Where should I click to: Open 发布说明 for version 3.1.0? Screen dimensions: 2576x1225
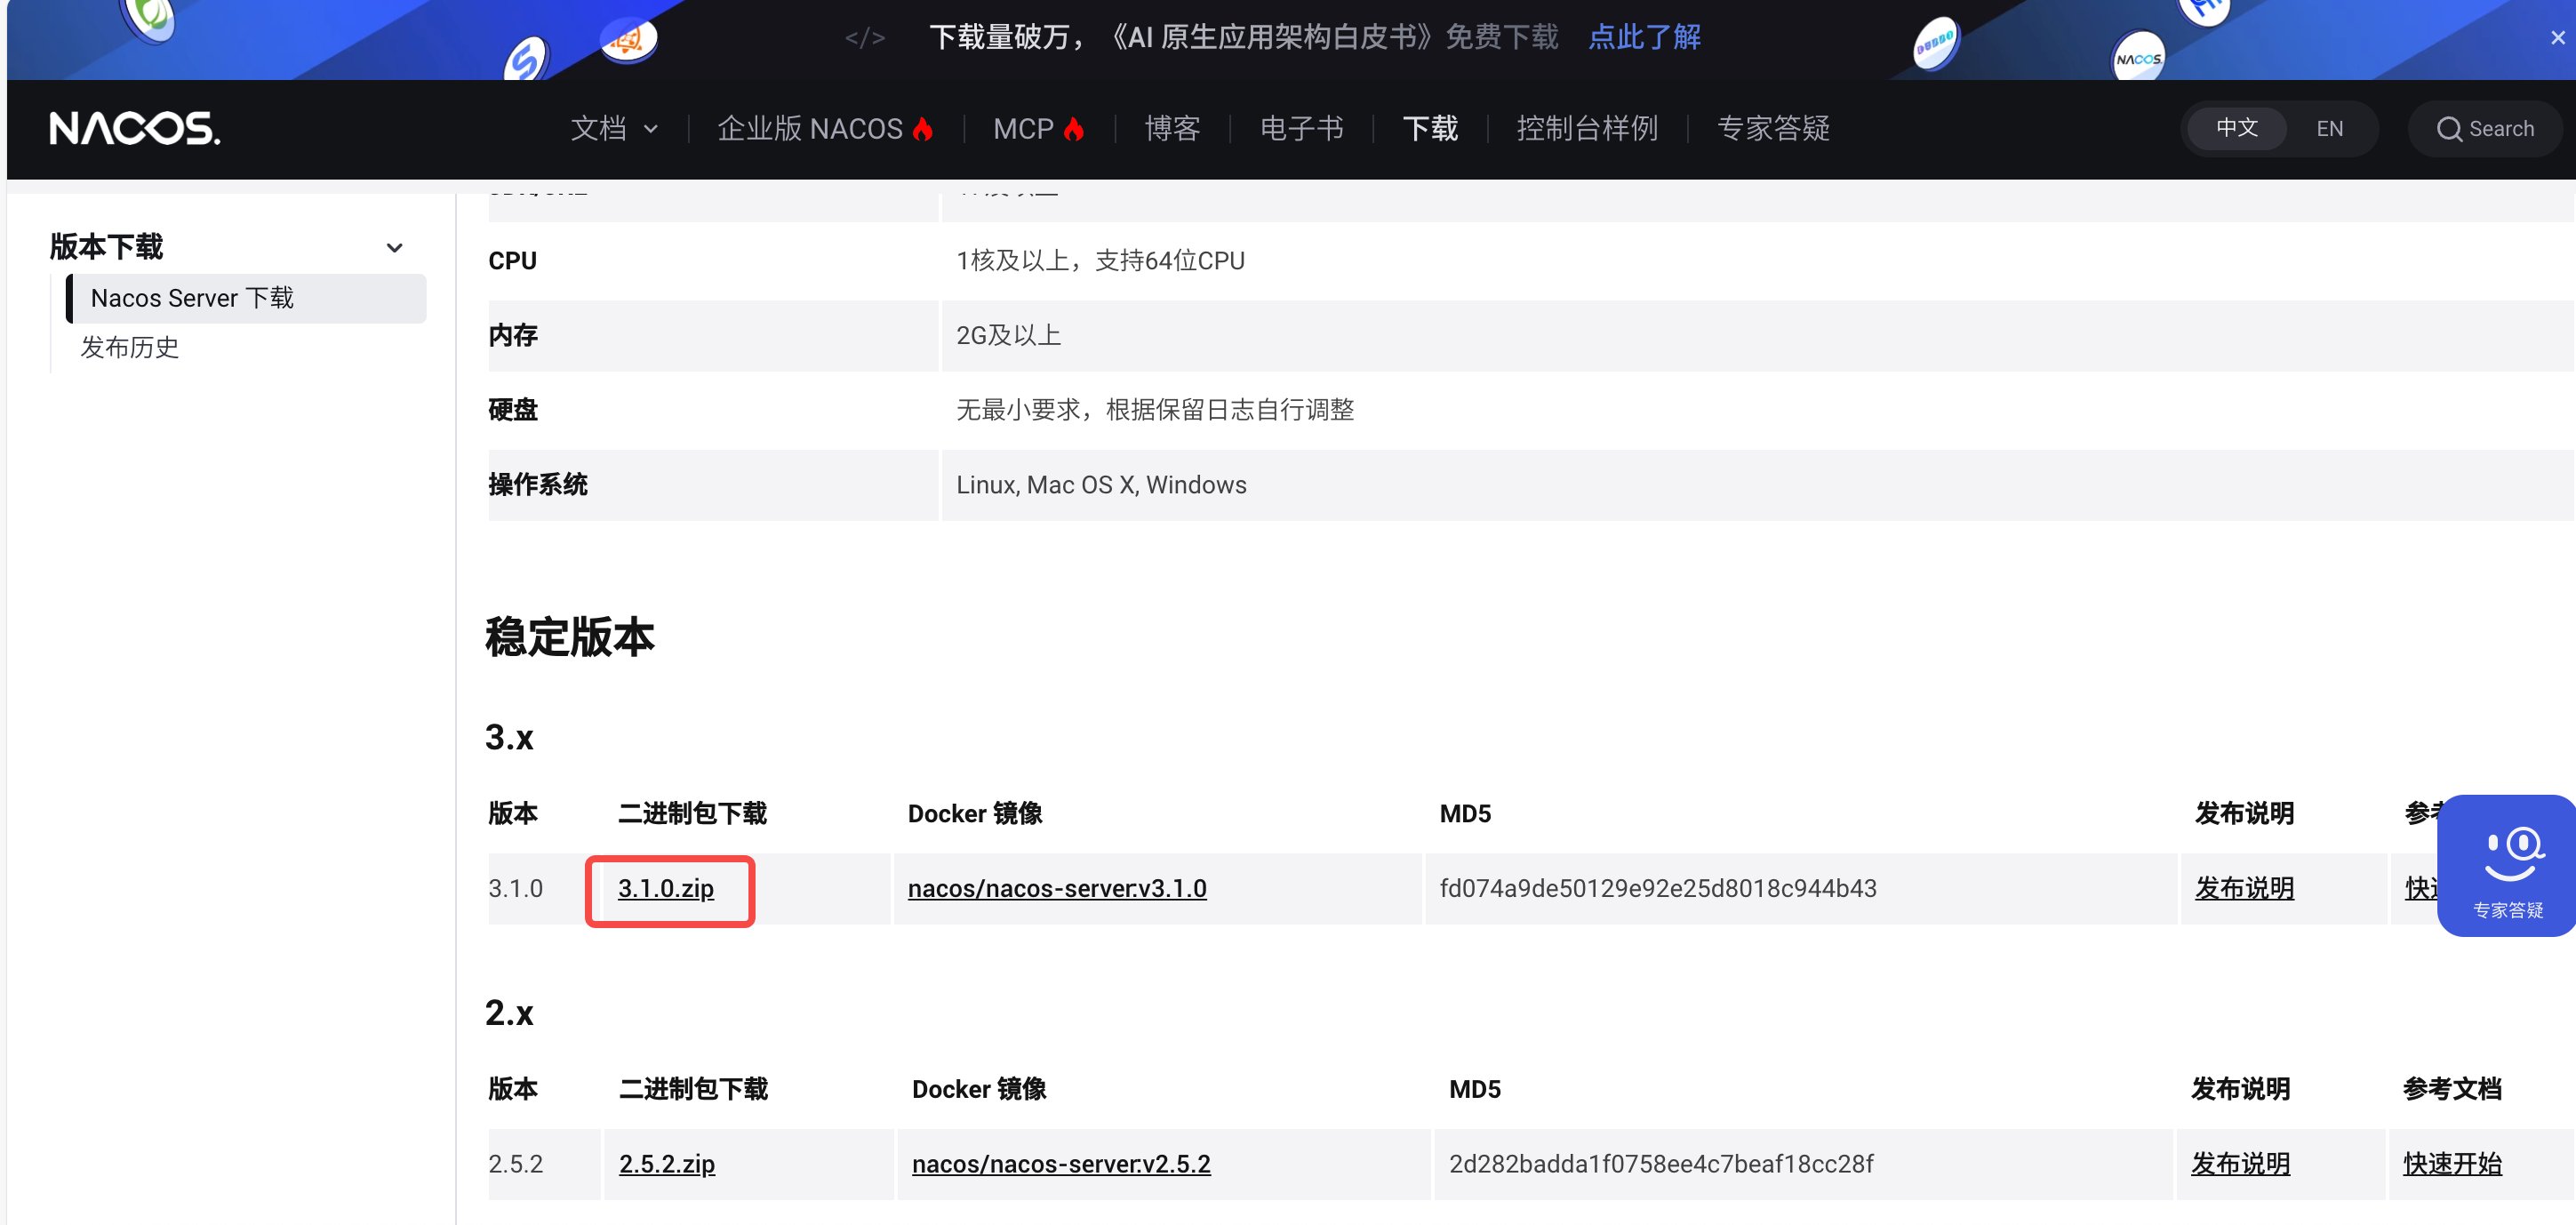pos(2244,888)
